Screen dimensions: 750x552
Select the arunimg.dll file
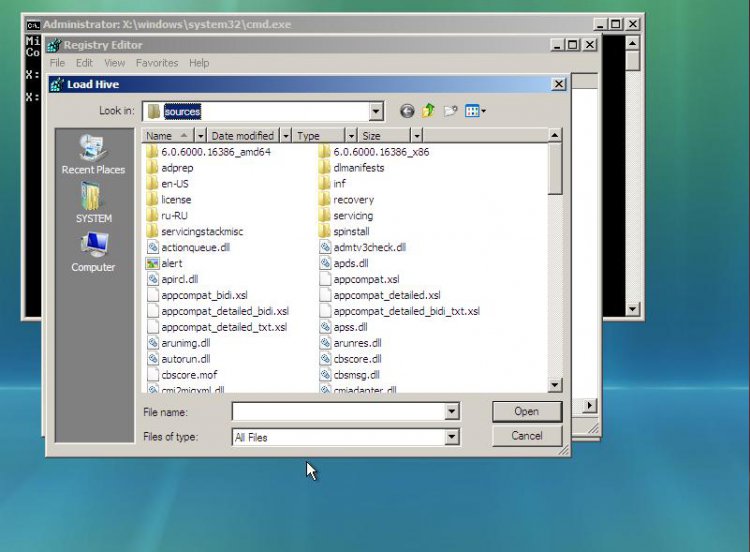(179, 343)
